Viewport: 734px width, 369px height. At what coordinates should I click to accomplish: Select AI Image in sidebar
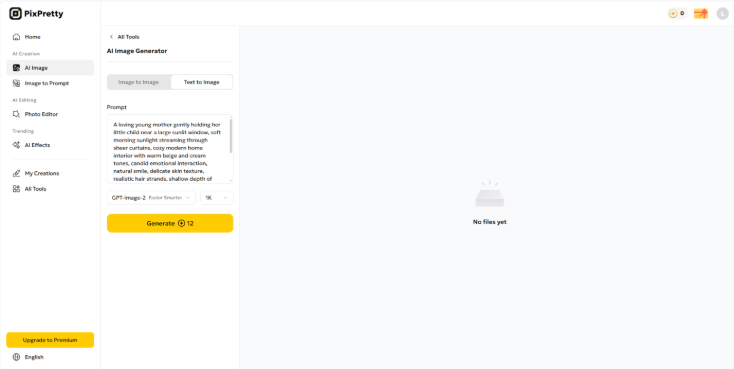click(x=50, y=68)
